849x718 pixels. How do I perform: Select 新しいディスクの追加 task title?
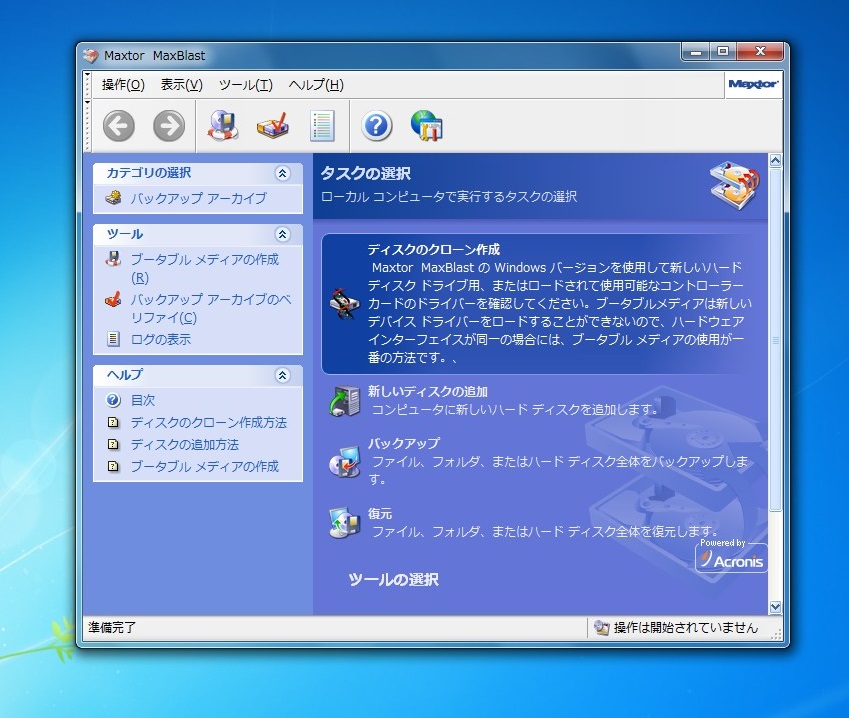[x=428, y=391]
